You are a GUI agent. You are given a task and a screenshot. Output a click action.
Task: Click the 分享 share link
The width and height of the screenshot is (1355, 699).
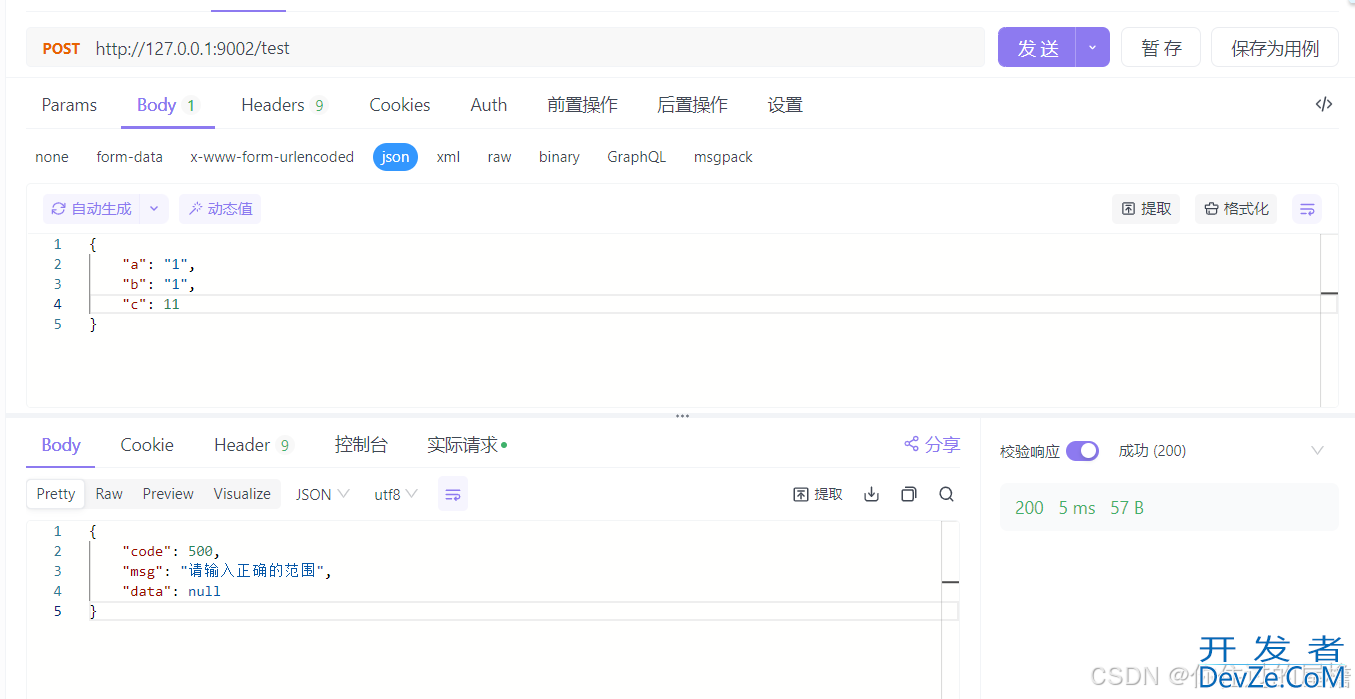point(932,444)
